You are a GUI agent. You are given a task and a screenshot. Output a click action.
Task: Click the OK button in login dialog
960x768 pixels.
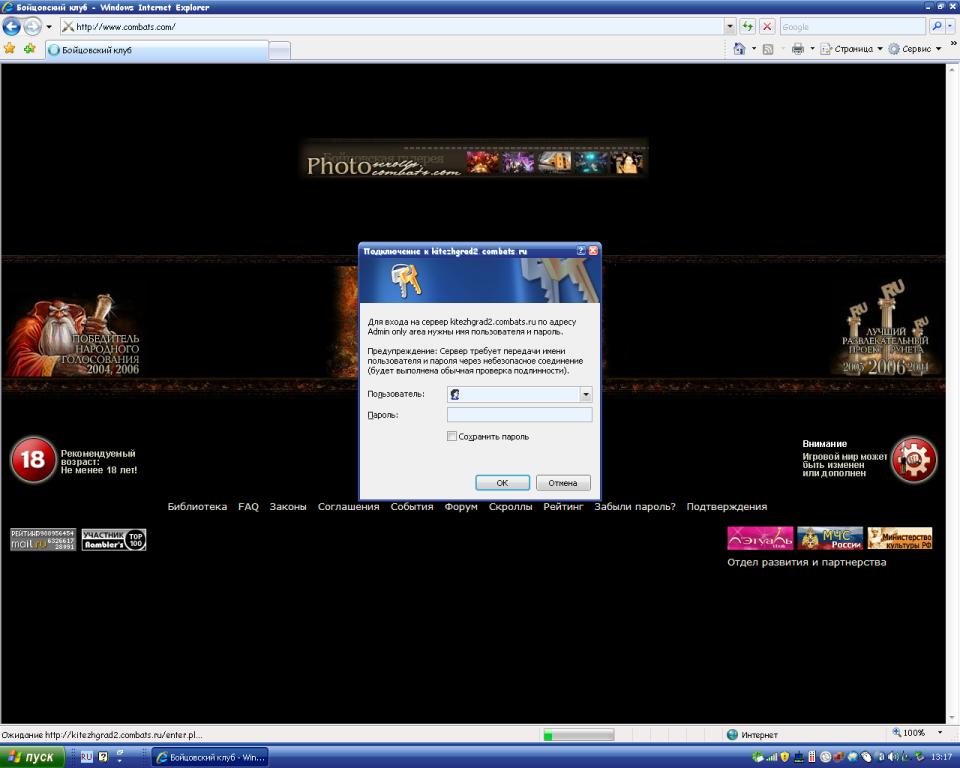pyautogui.click(x=502, y=483)
